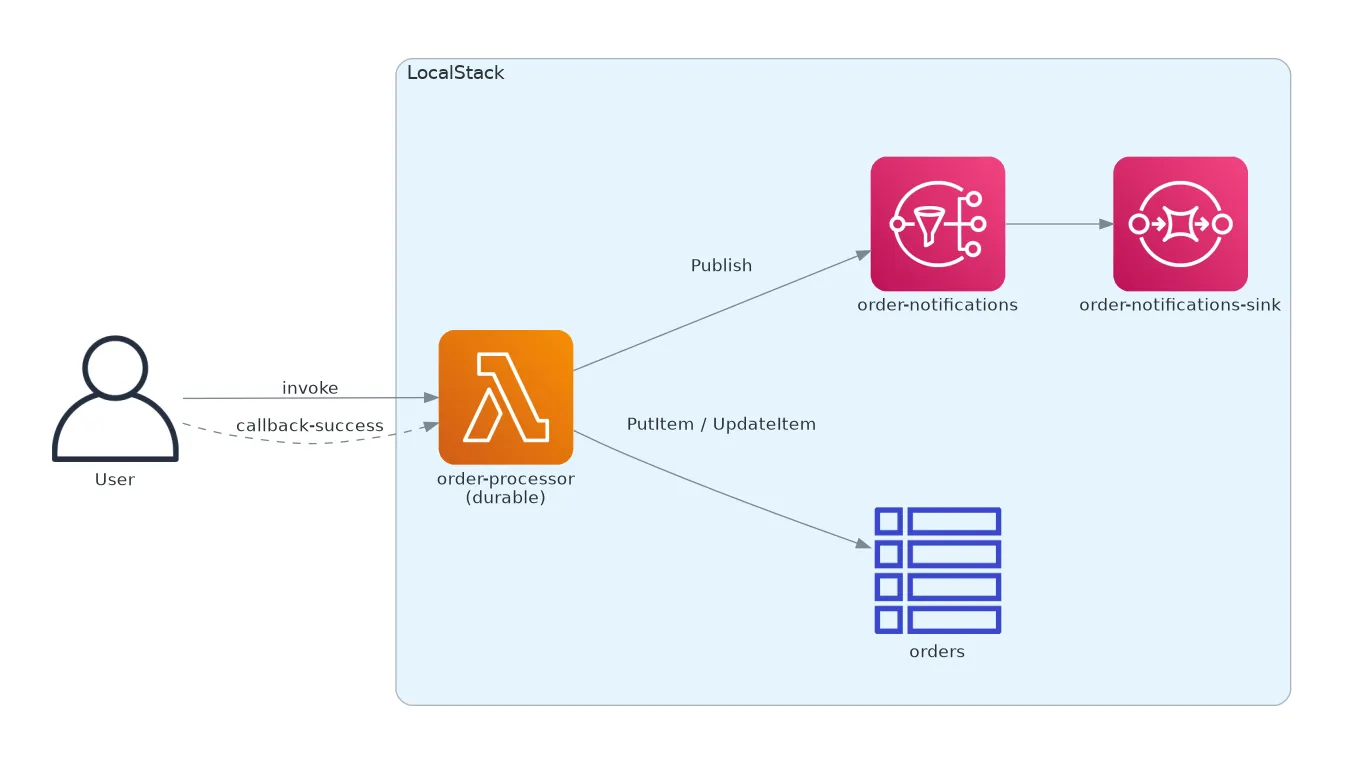Click the 'Publish' edge label
This screenshot has width=1349, height=764.
coord(721,266)
